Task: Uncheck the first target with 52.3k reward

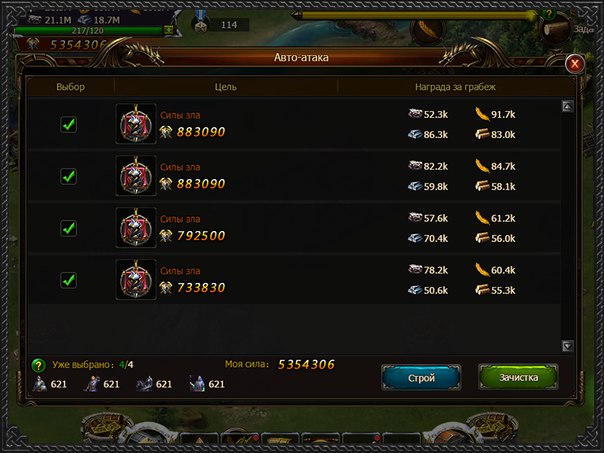Action: [69, 124]
